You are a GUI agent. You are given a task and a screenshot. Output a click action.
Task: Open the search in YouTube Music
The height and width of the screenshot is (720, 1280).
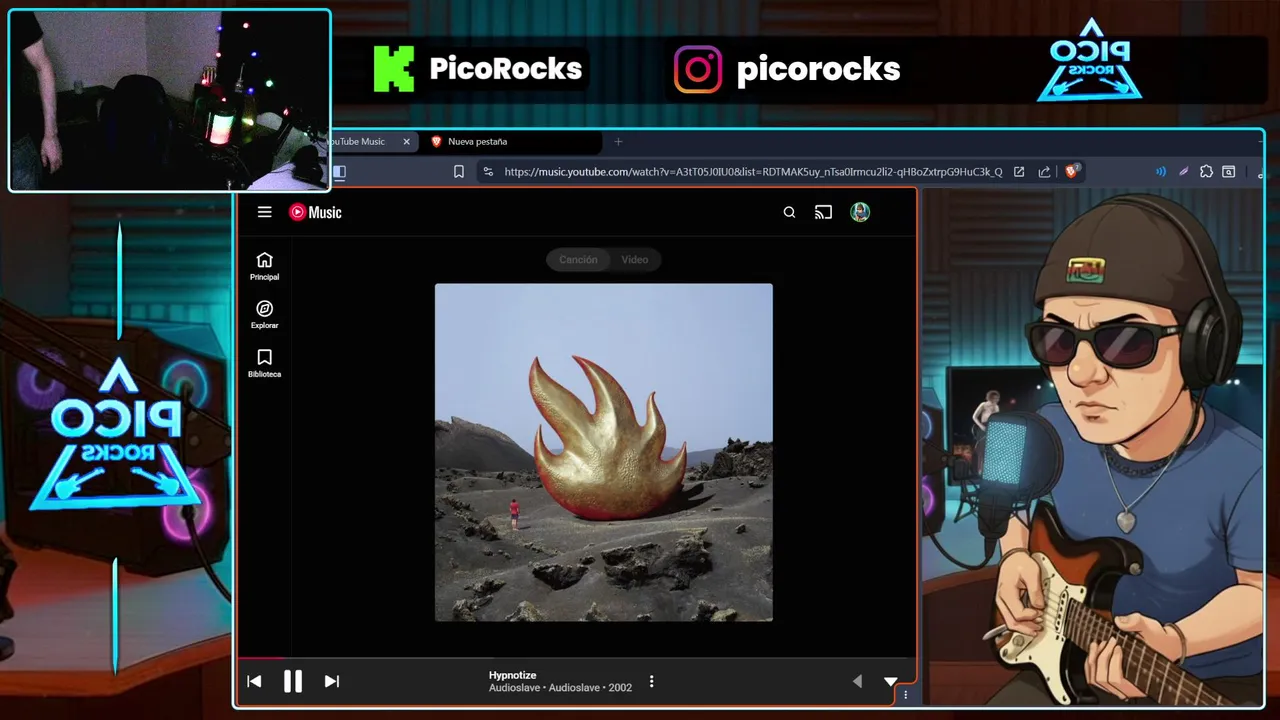point(789,212)
